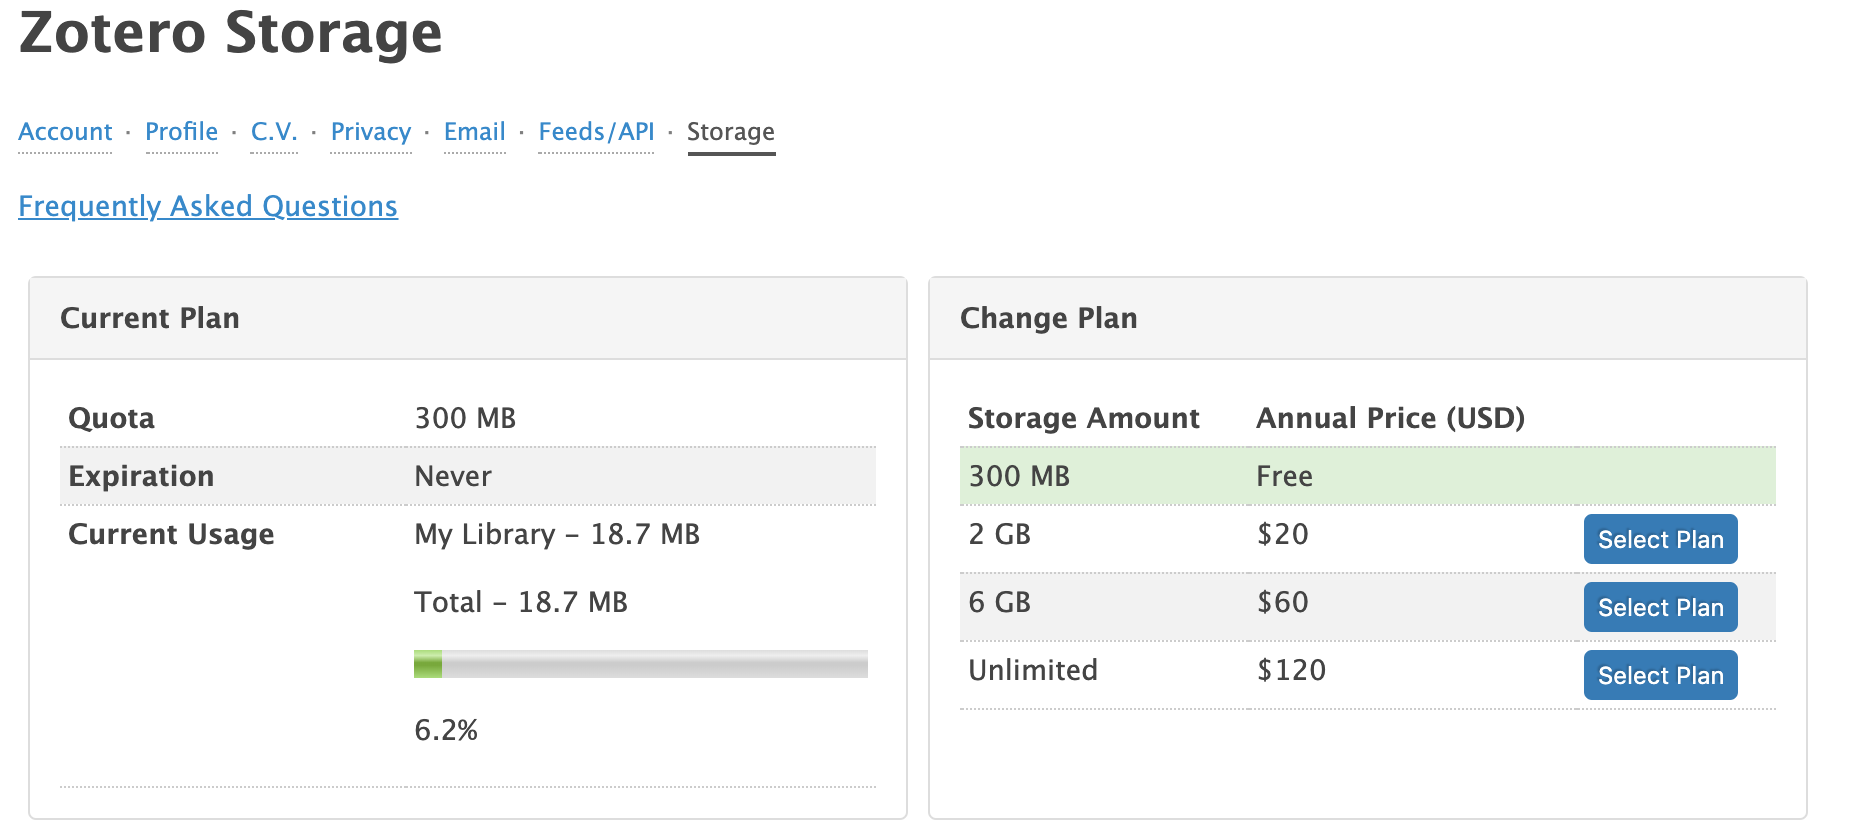Click the "$20" annual price cell

(x=1282, y=534)
